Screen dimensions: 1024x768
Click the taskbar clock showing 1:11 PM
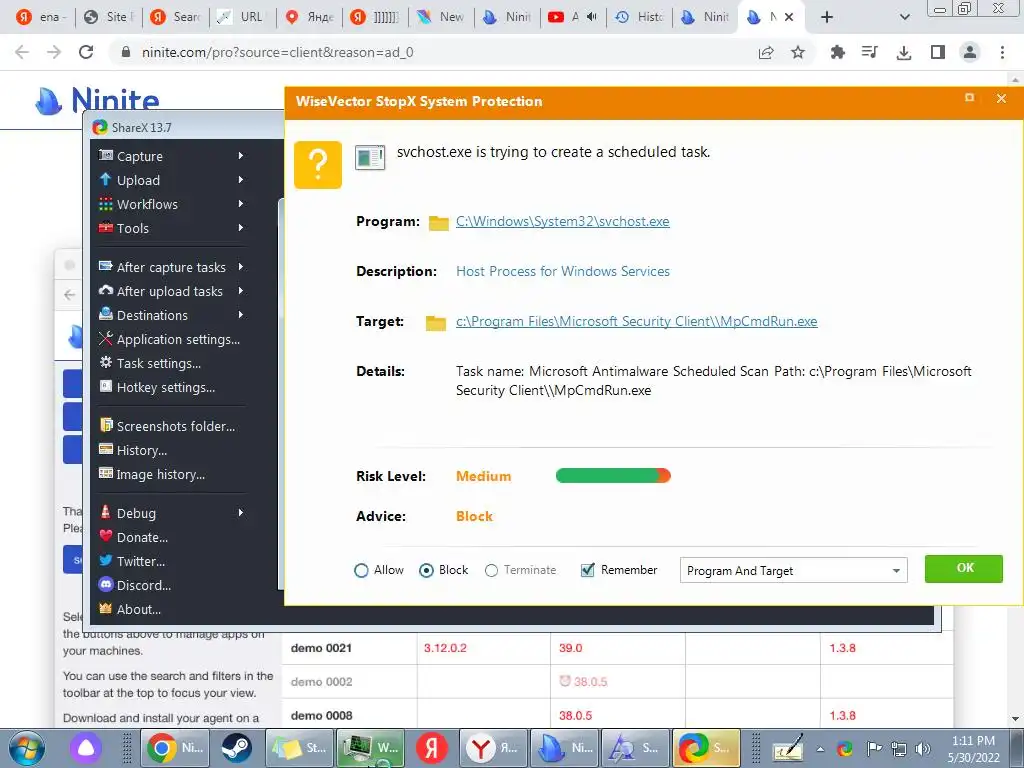point(974,749)
